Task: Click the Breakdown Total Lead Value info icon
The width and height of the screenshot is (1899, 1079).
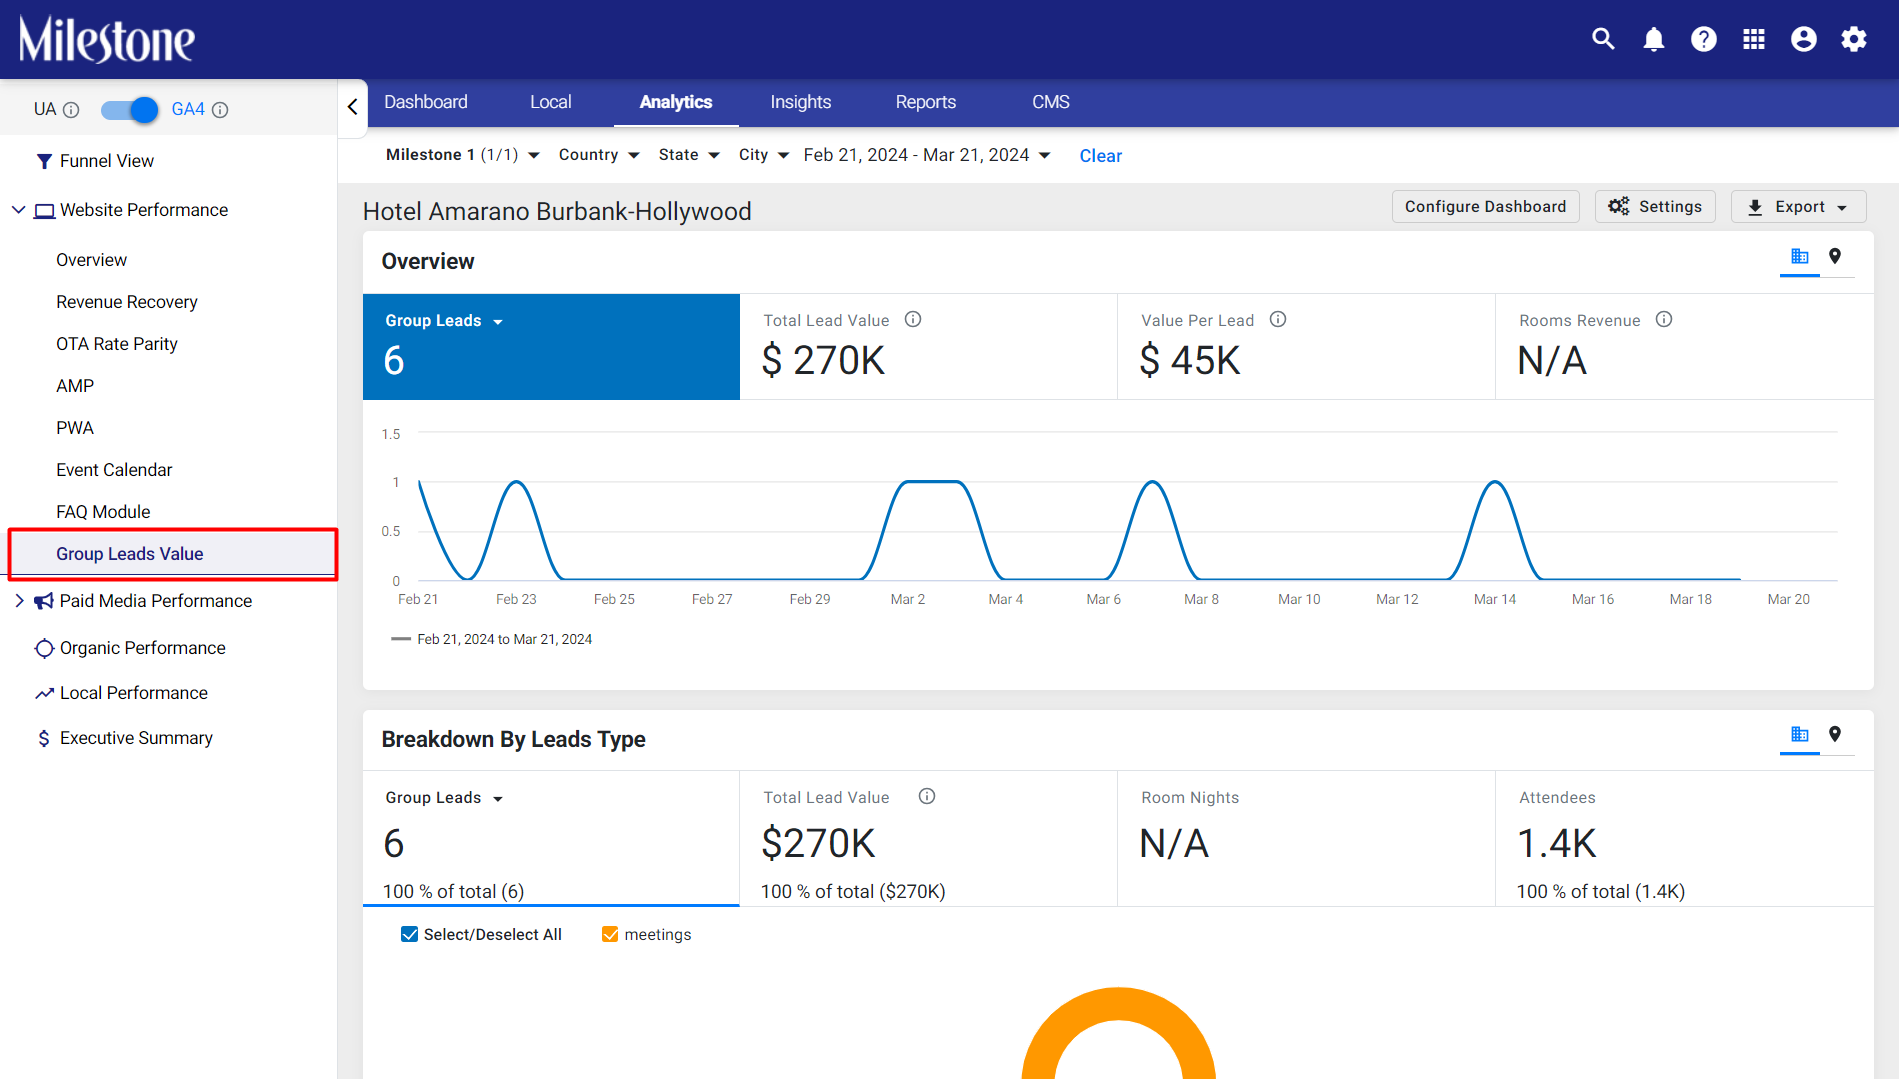Action: click(927, 796)
